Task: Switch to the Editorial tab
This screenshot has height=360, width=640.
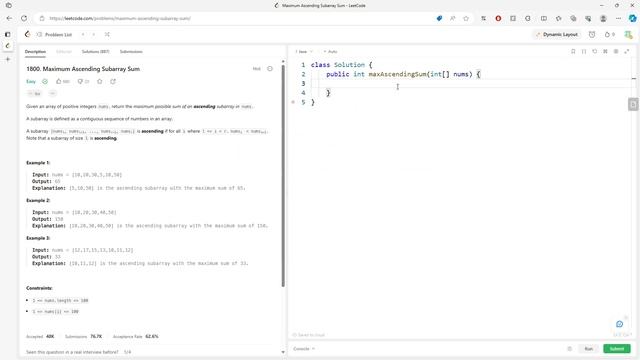Action: pos(64,52)
